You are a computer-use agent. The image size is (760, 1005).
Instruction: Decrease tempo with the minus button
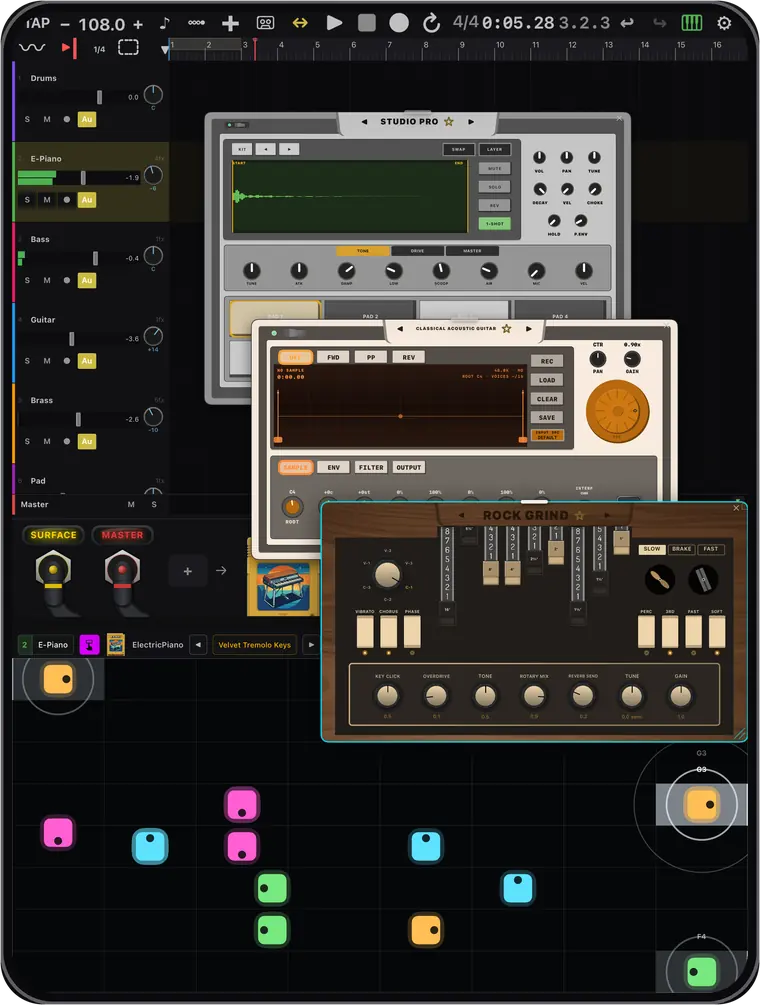tap(65, 24)
